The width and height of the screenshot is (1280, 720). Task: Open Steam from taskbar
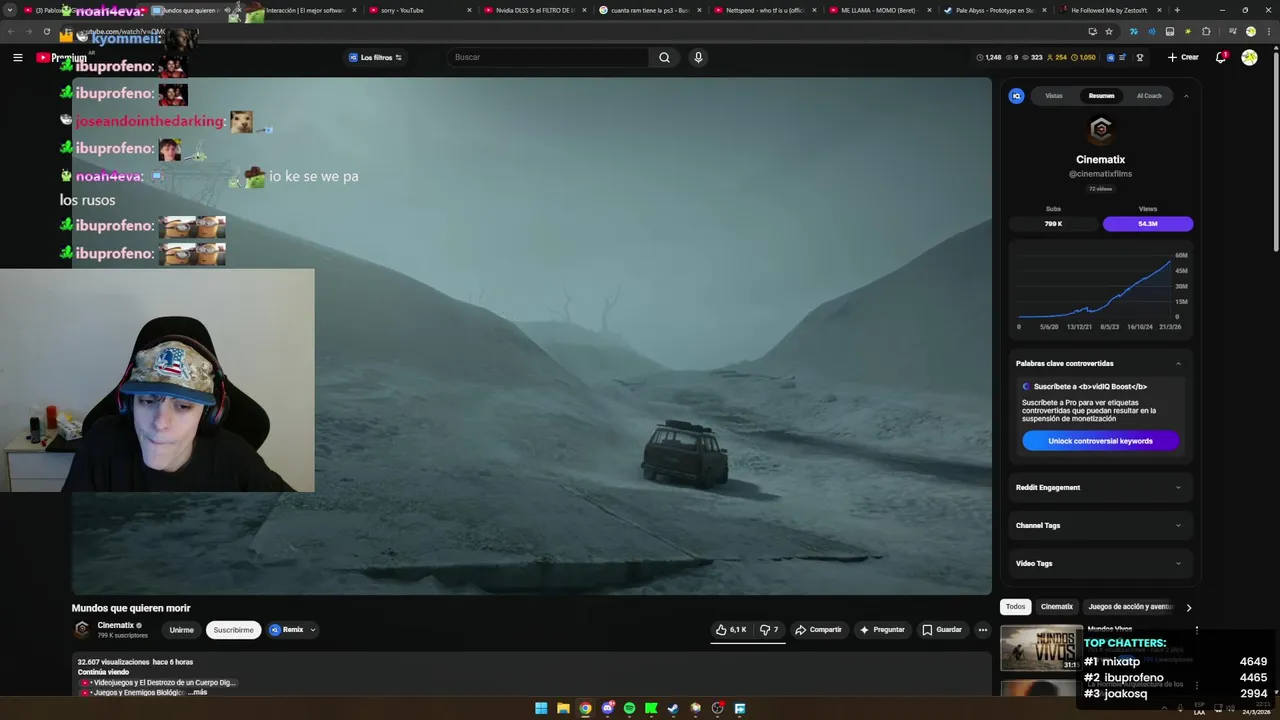673,708
